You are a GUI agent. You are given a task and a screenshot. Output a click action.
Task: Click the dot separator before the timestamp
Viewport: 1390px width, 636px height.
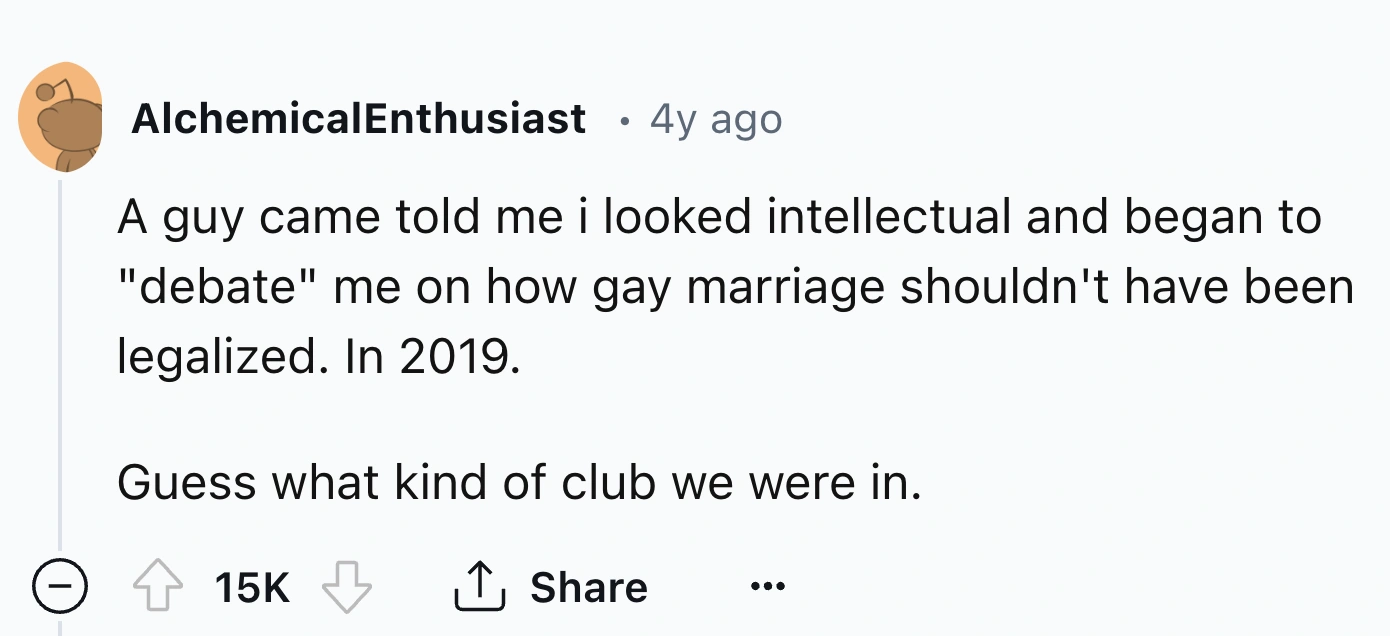[x=624, y=122]
